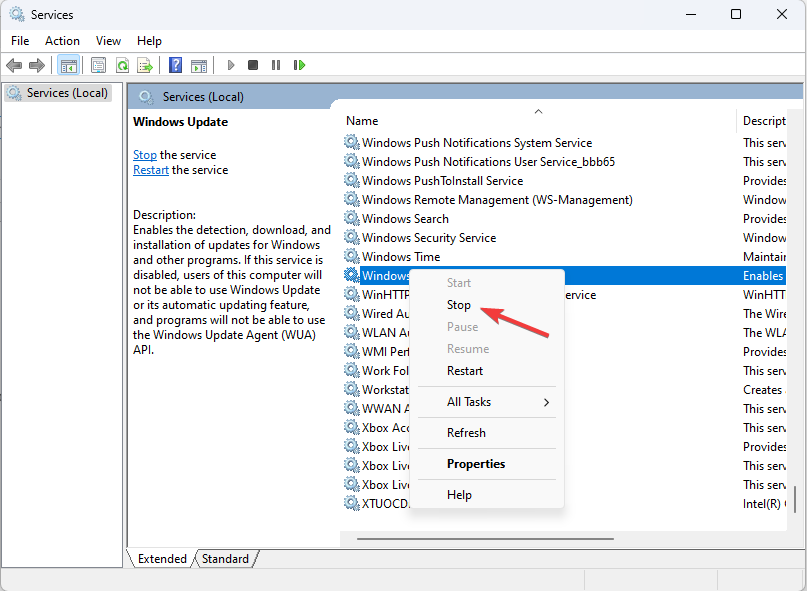Click the gear icon beside Windows Time
This screenshot has height=591, width=807.
tap(352, 256)
